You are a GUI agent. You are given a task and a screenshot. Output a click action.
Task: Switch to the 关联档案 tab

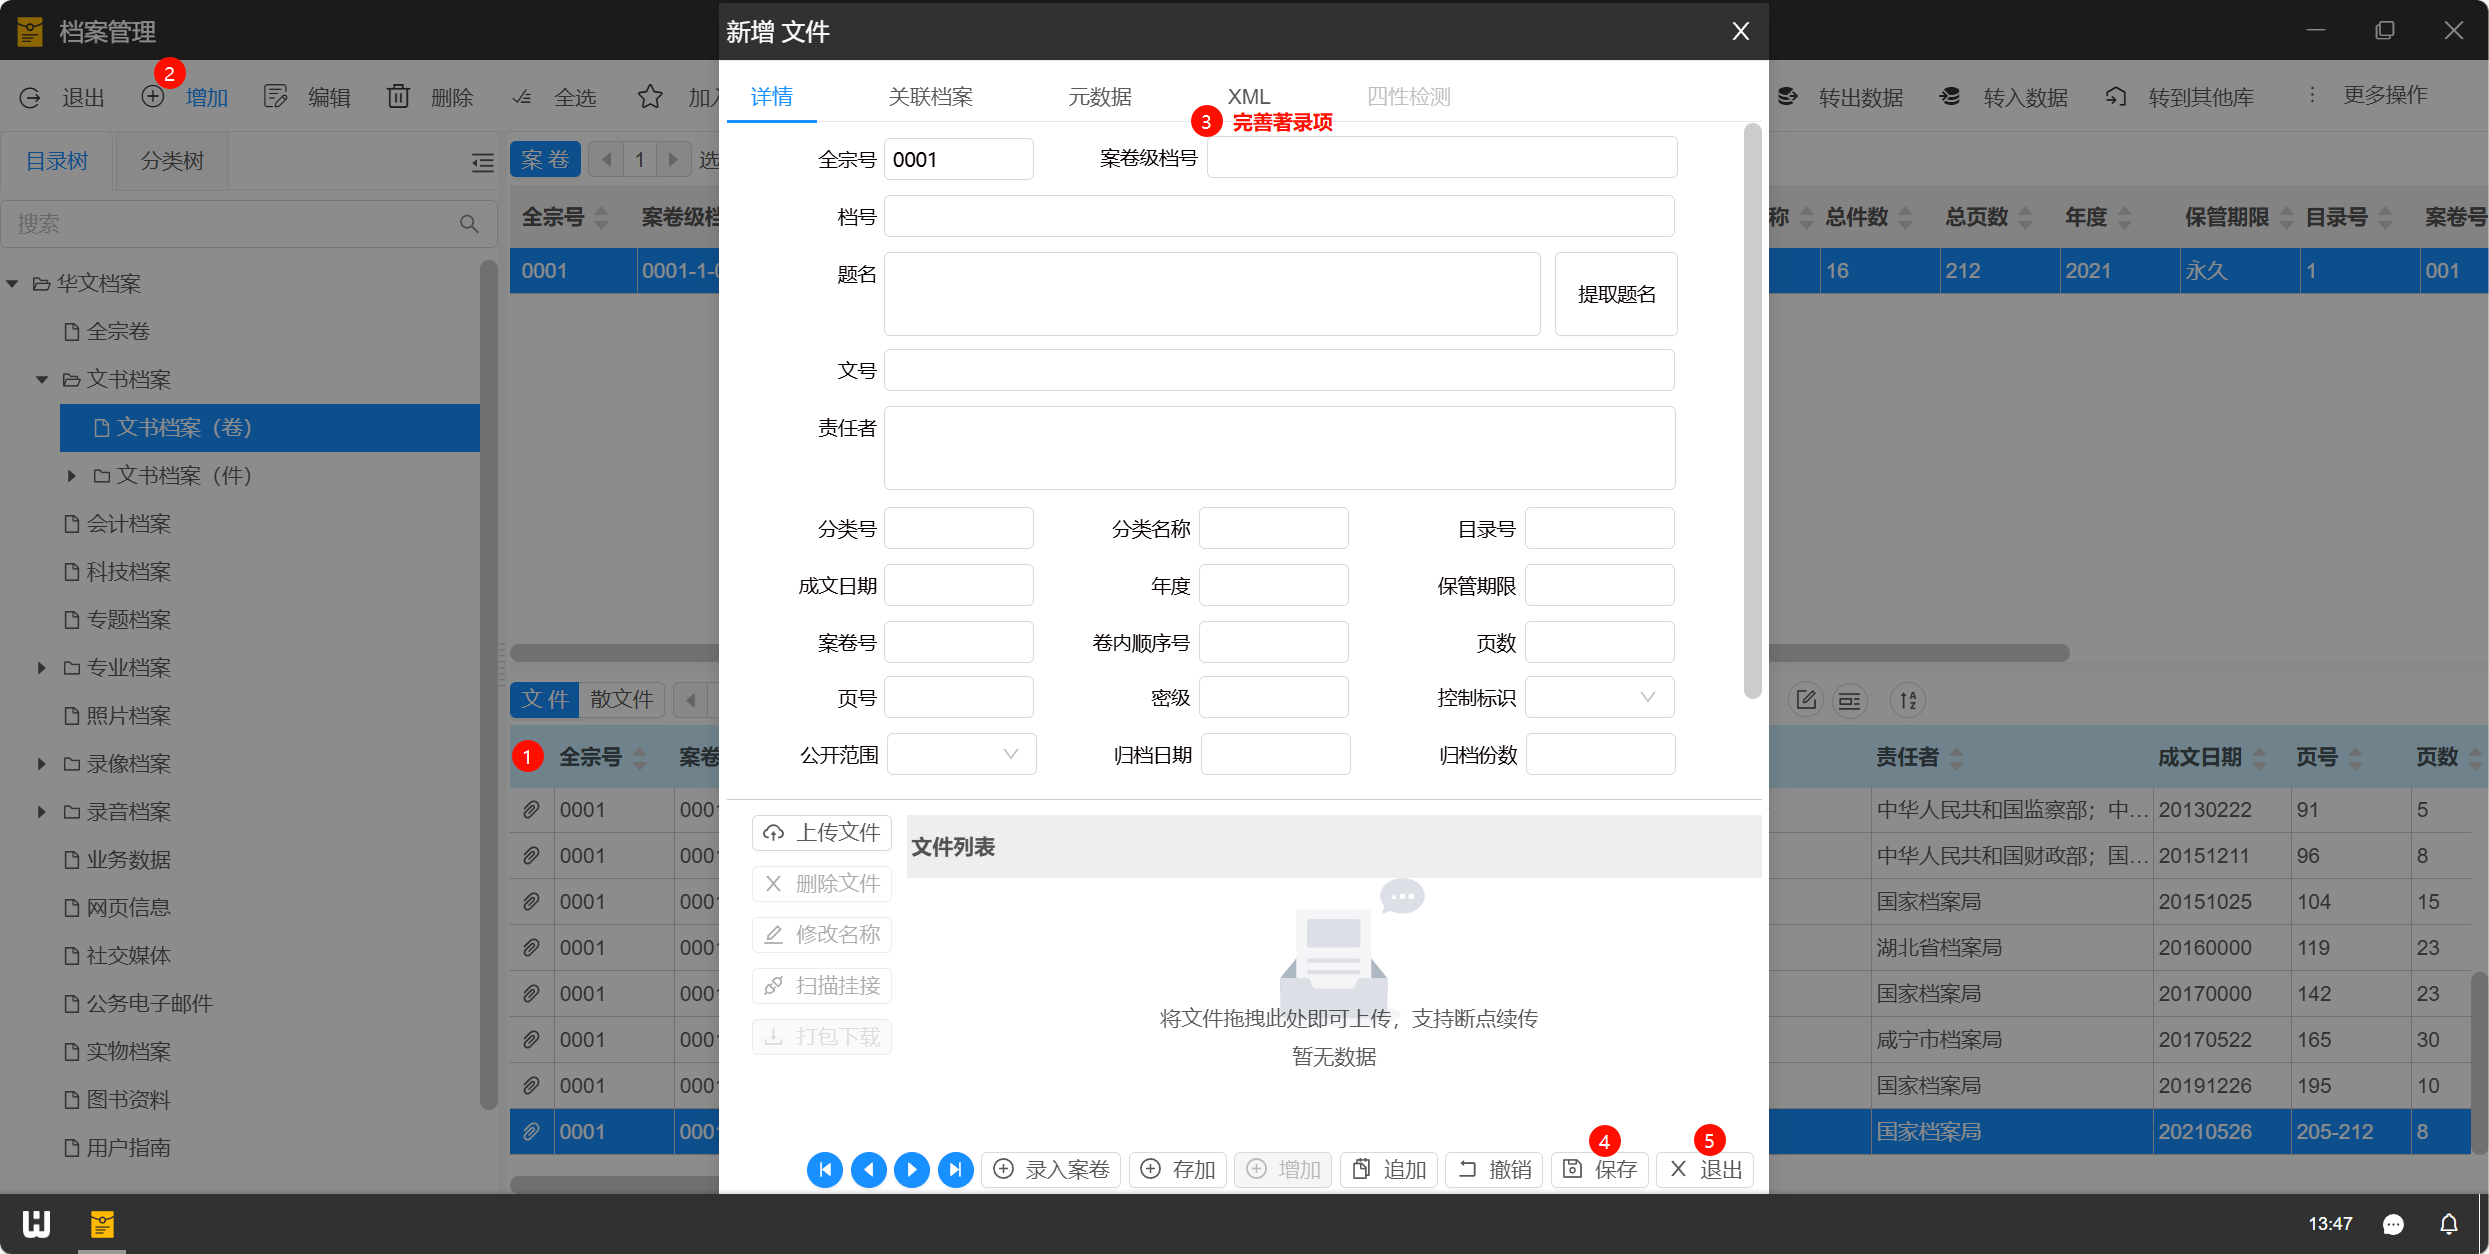(x=930, y=97)
